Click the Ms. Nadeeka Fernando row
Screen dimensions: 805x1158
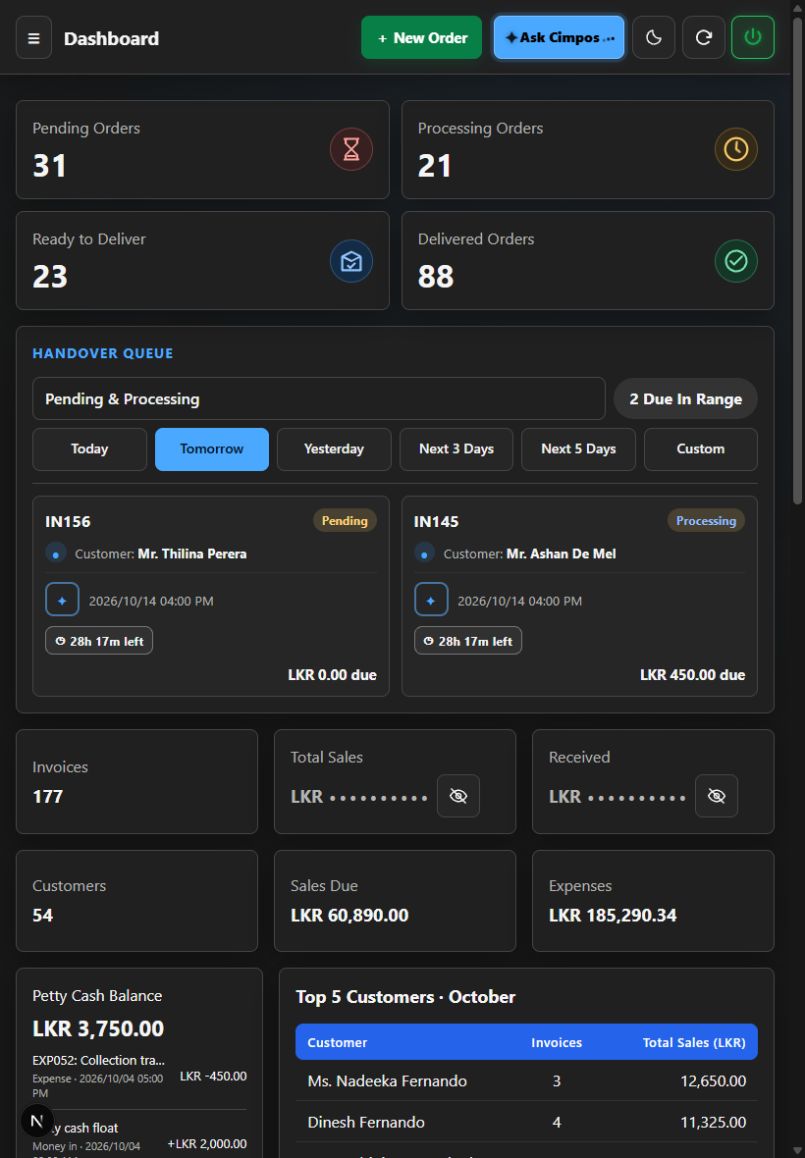click(x=527, y=1081)
